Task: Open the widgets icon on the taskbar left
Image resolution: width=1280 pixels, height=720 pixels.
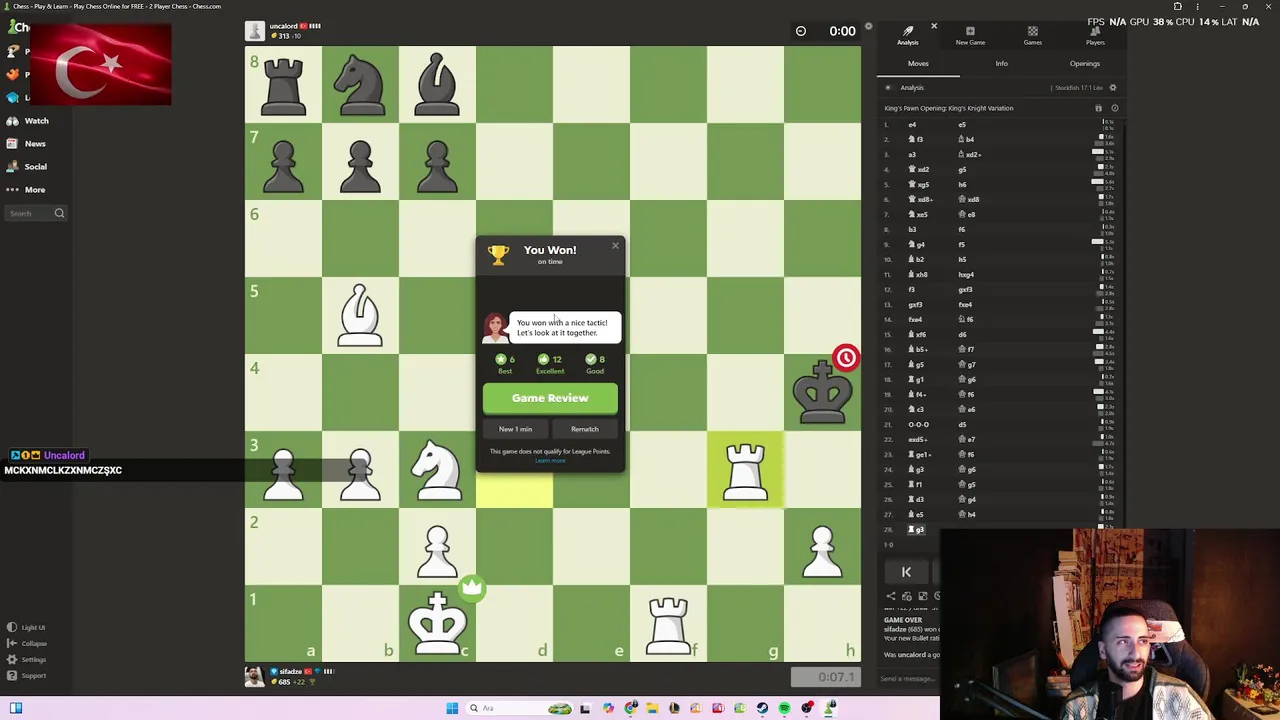Action: tap(15, 708)
